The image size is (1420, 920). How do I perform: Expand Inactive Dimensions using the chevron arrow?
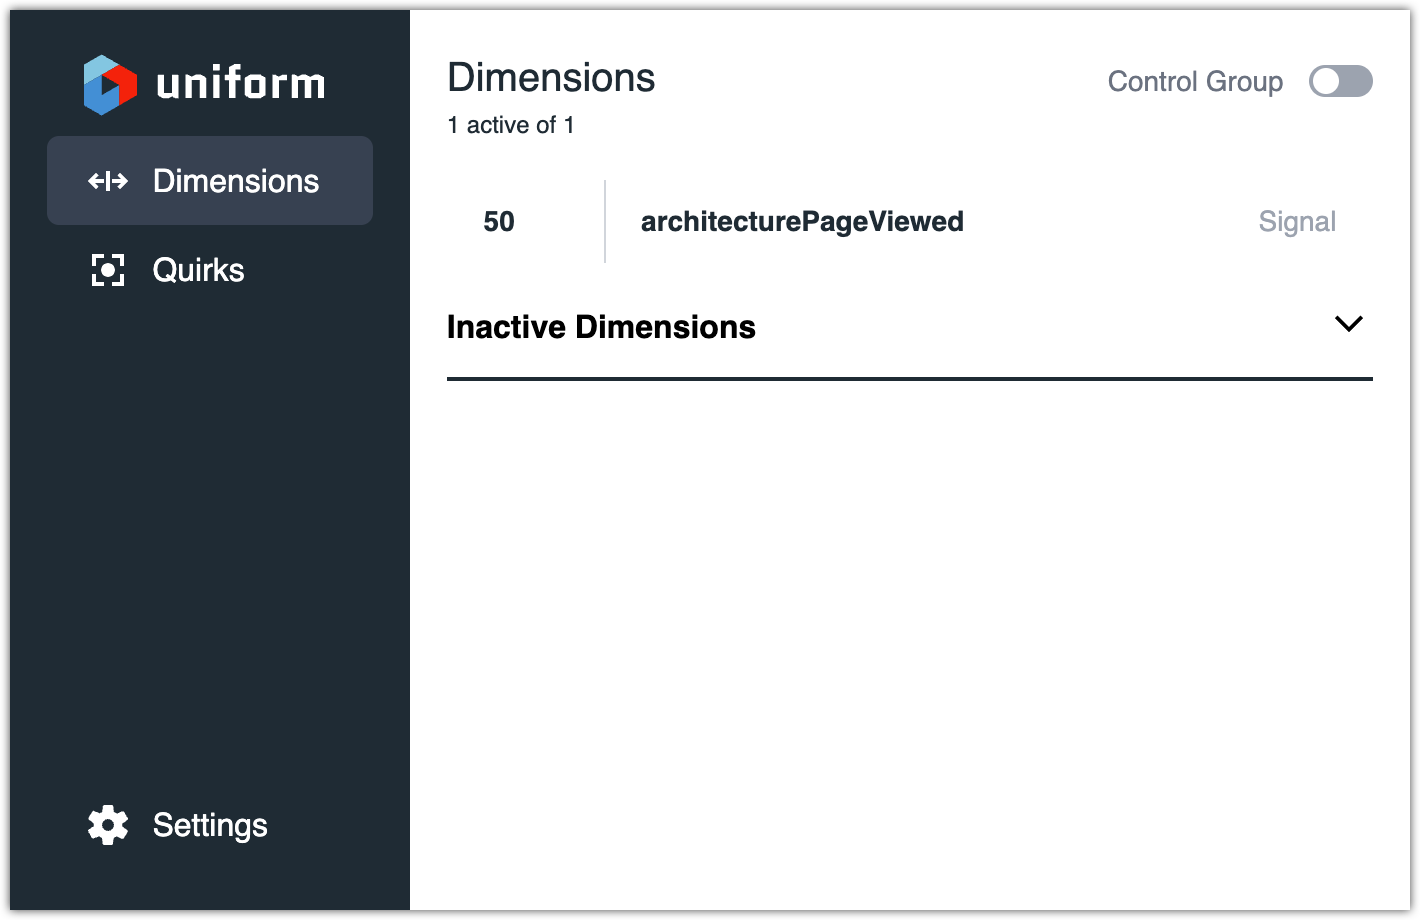[1348, 324]
